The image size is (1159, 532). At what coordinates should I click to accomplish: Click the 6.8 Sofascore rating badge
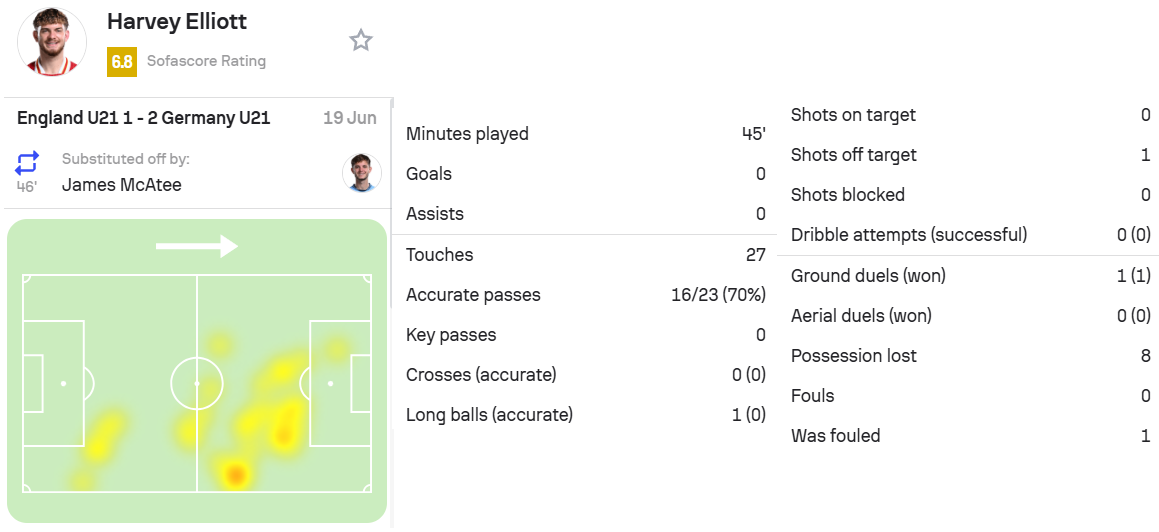coord(122,61)
